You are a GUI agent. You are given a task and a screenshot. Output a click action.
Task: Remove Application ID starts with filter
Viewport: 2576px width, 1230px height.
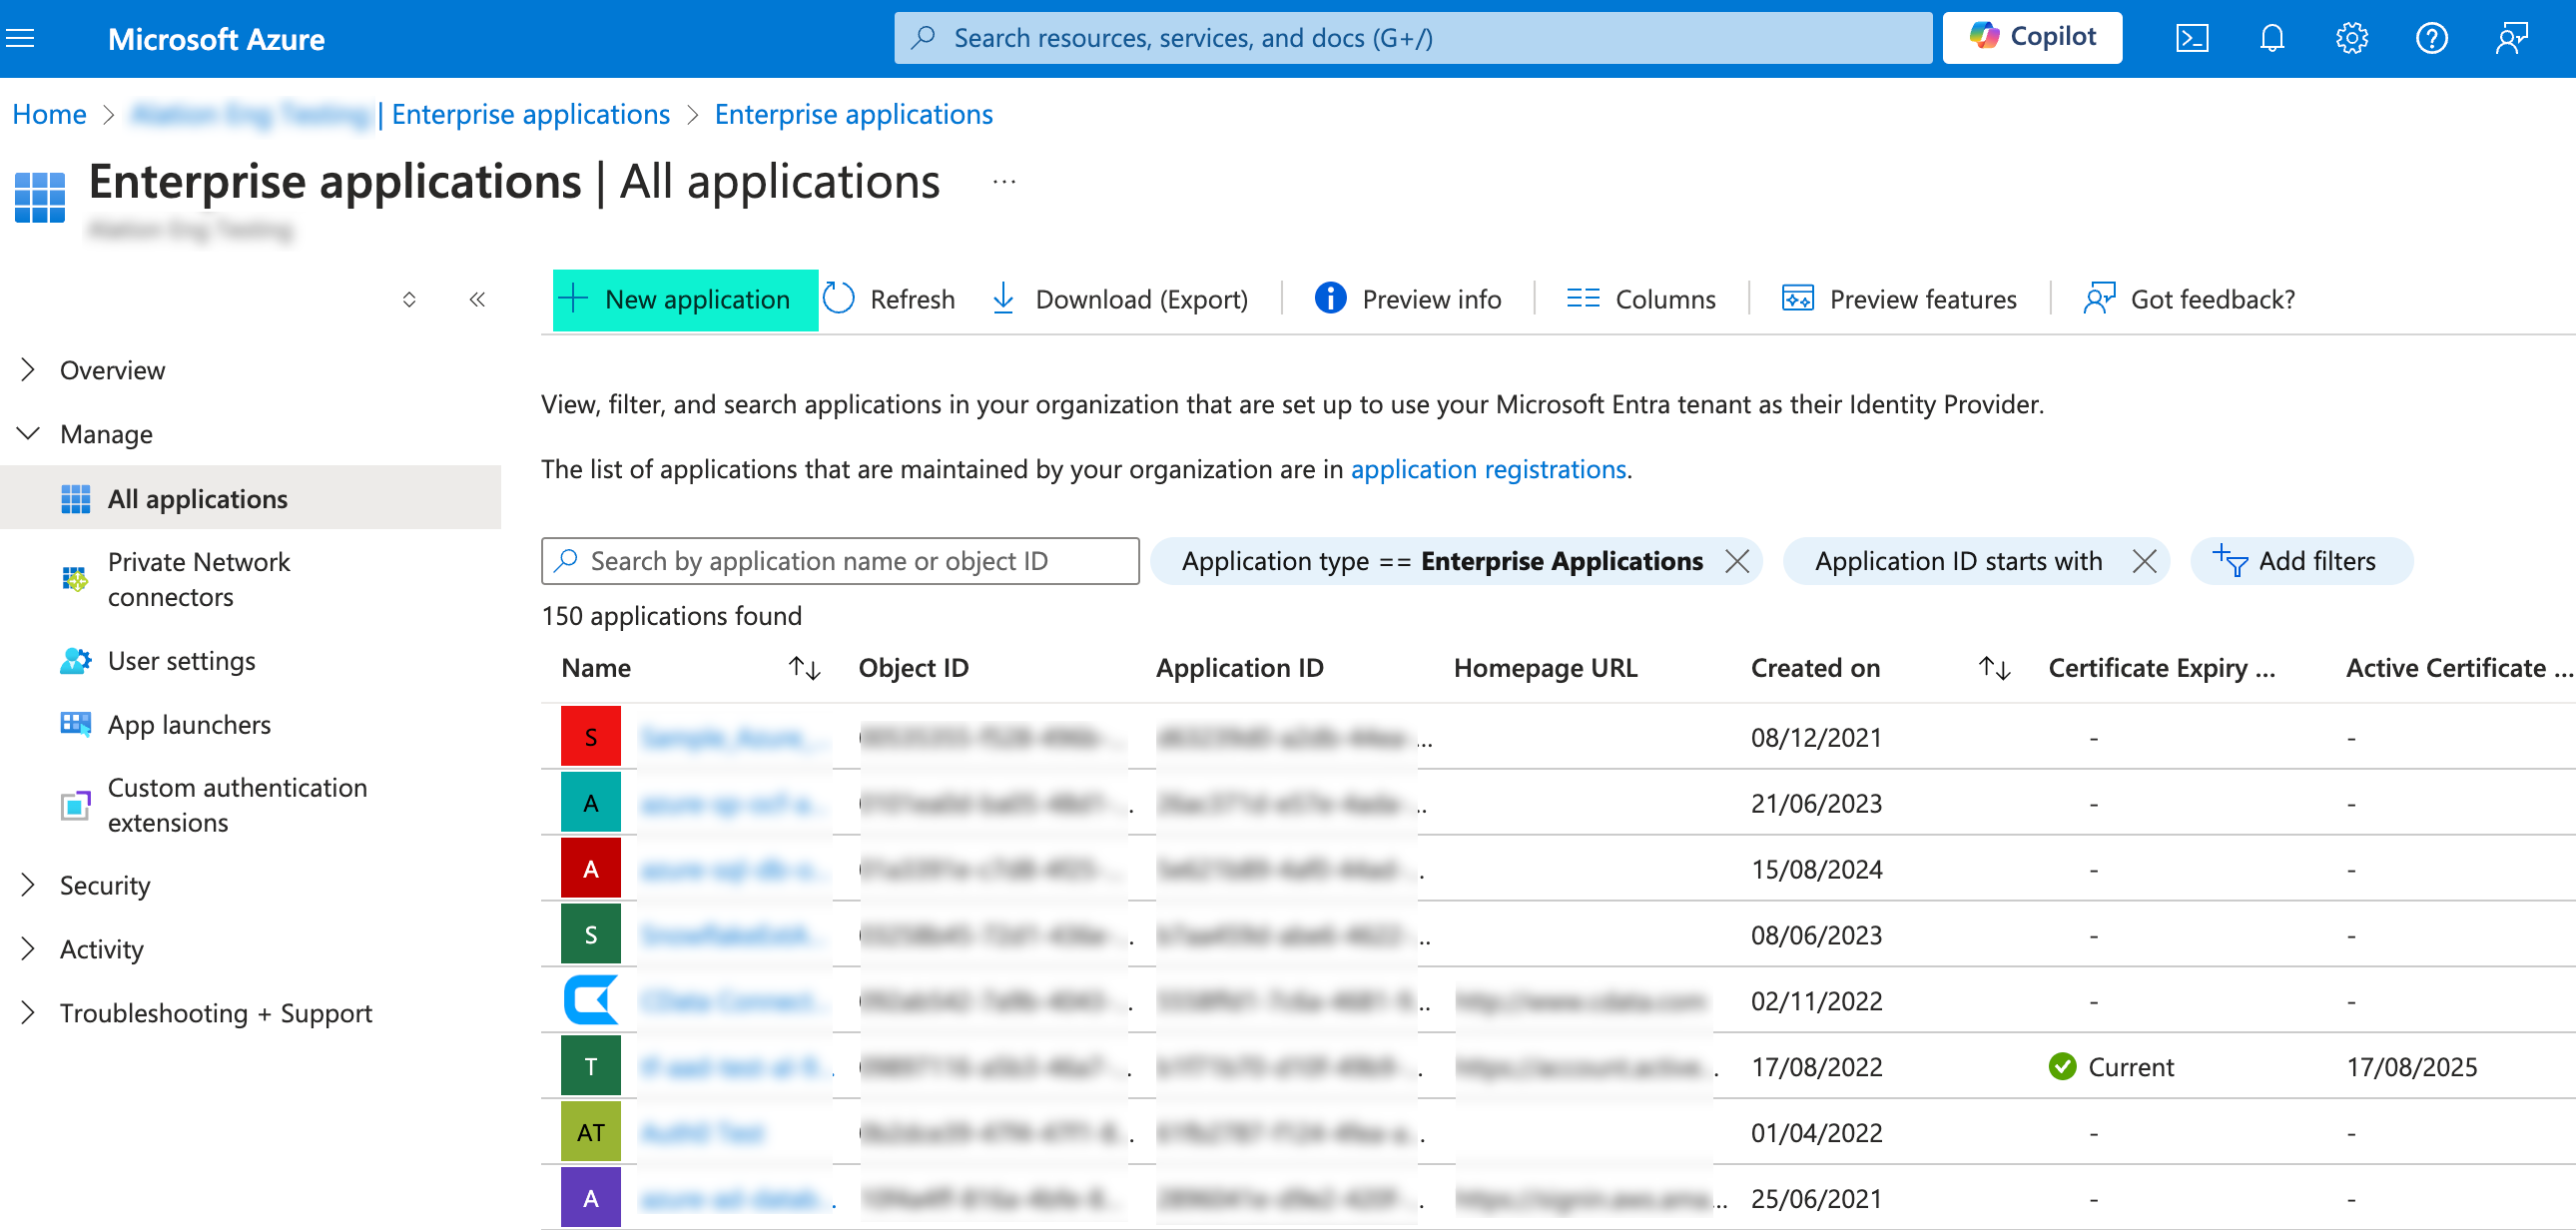(x=2144, y=561)
